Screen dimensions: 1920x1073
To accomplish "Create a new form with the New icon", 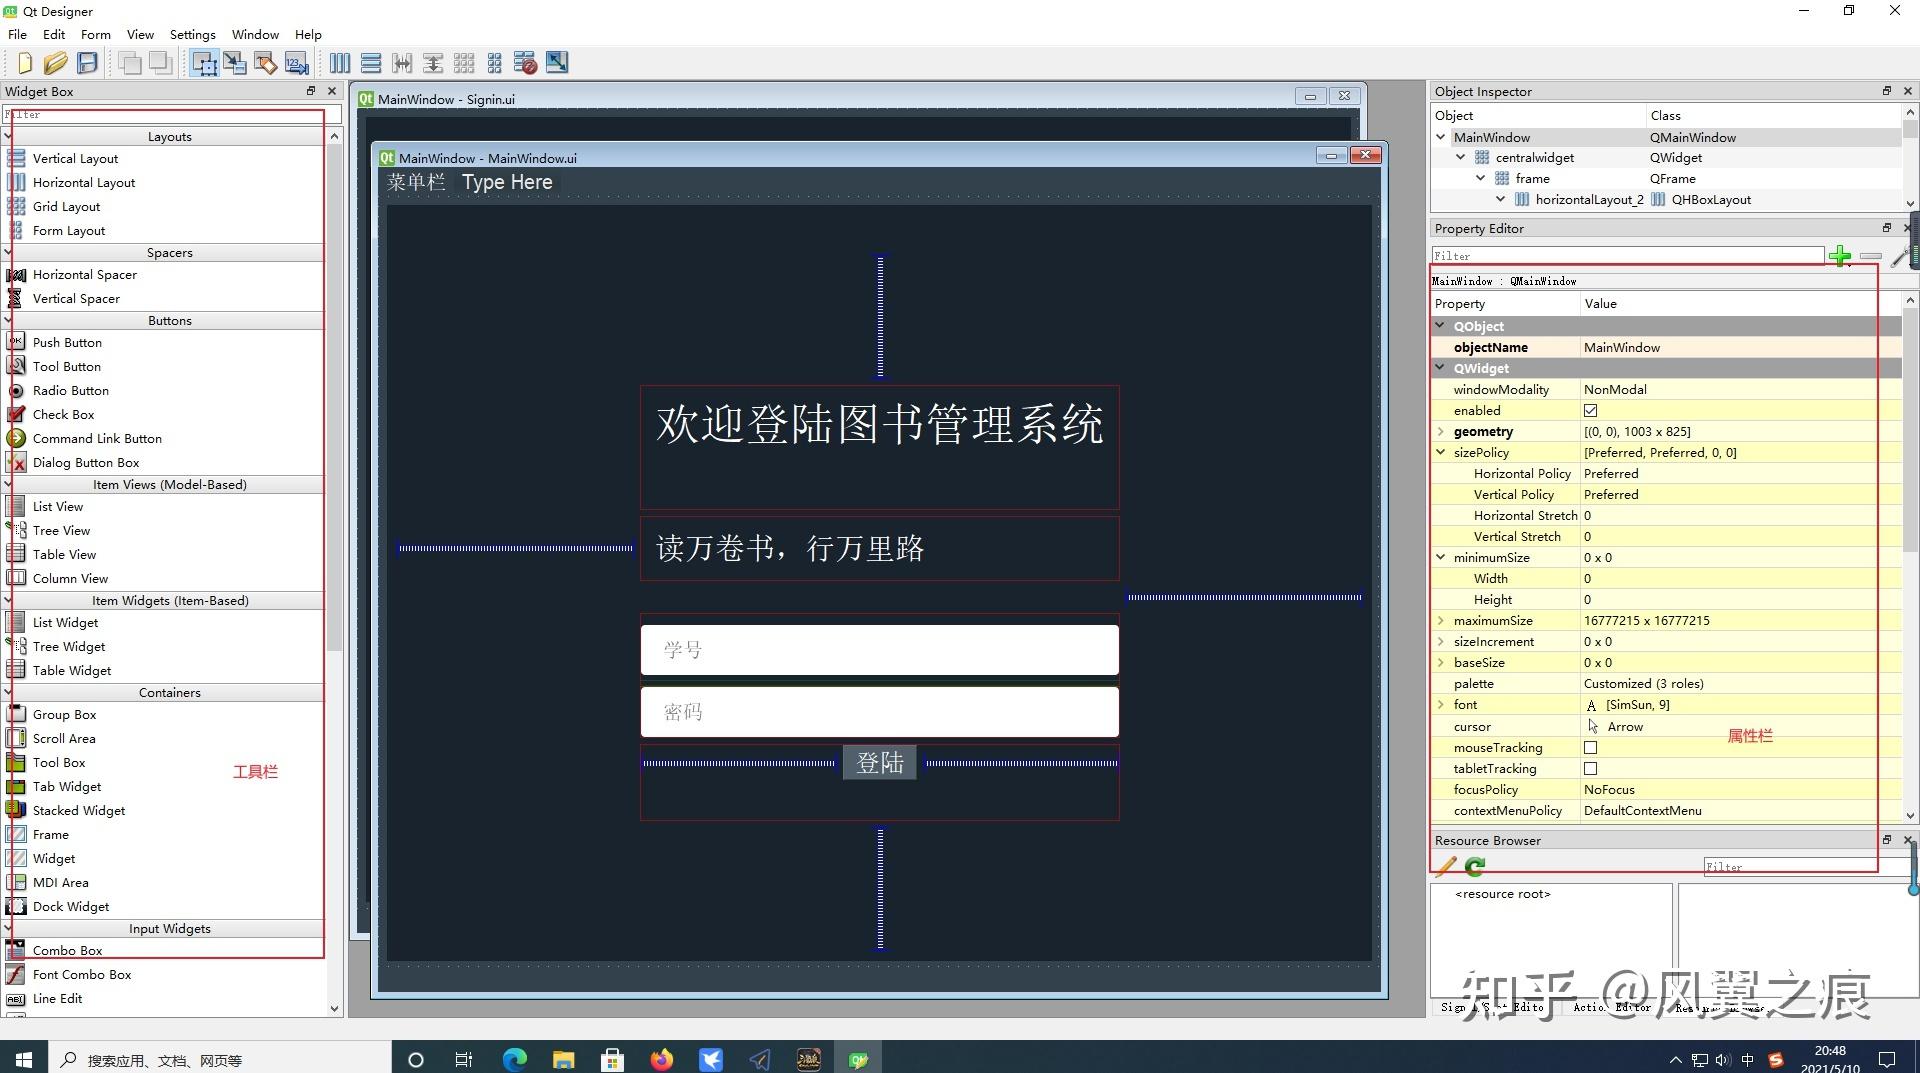I will [24, 62].
